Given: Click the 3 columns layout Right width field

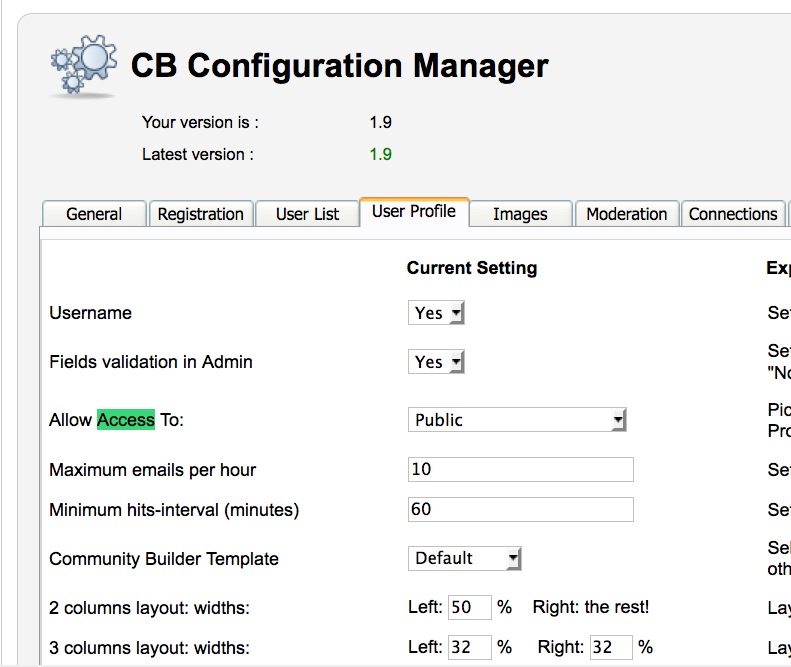Looking at the screenshot, I should coord(611,647).
